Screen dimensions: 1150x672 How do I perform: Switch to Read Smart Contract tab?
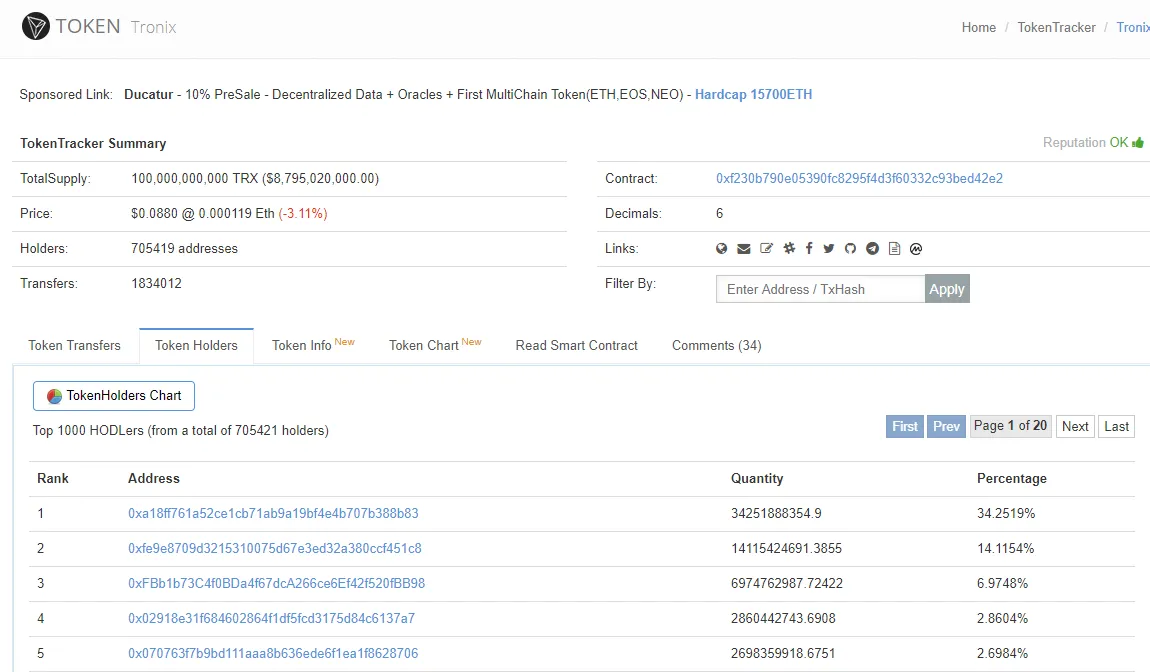pos(576,346)
